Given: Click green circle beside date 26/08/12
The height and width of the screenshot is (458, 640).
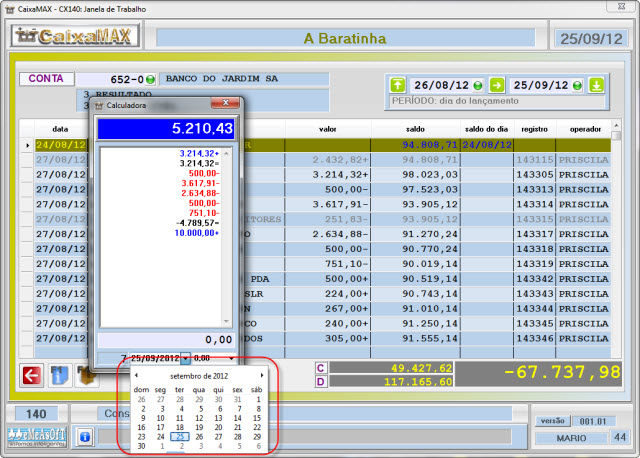Looking at the screenshot, I should point(477,85).
